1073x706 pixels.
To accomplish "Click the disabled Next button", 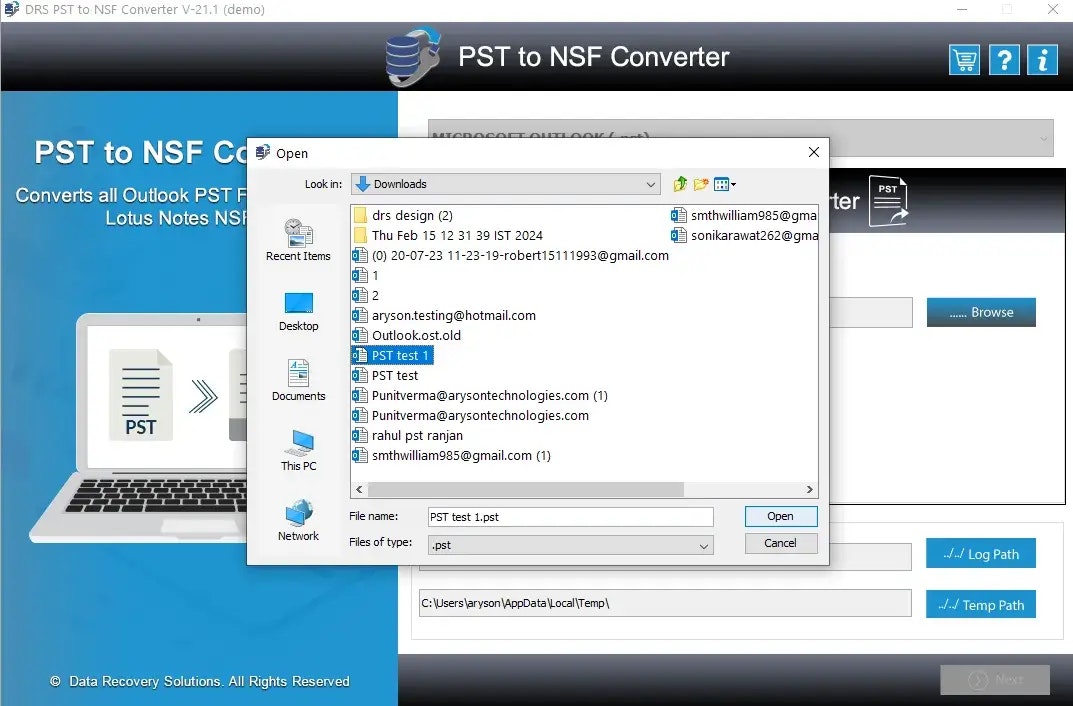I will click(995, 679).
